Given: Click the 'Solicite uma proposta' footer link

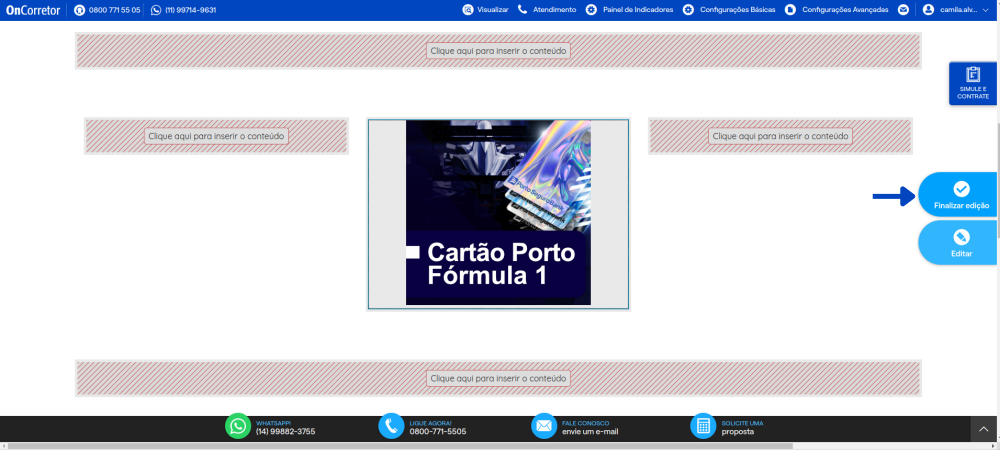Looking at the screenshot, I should click(742, 427).
